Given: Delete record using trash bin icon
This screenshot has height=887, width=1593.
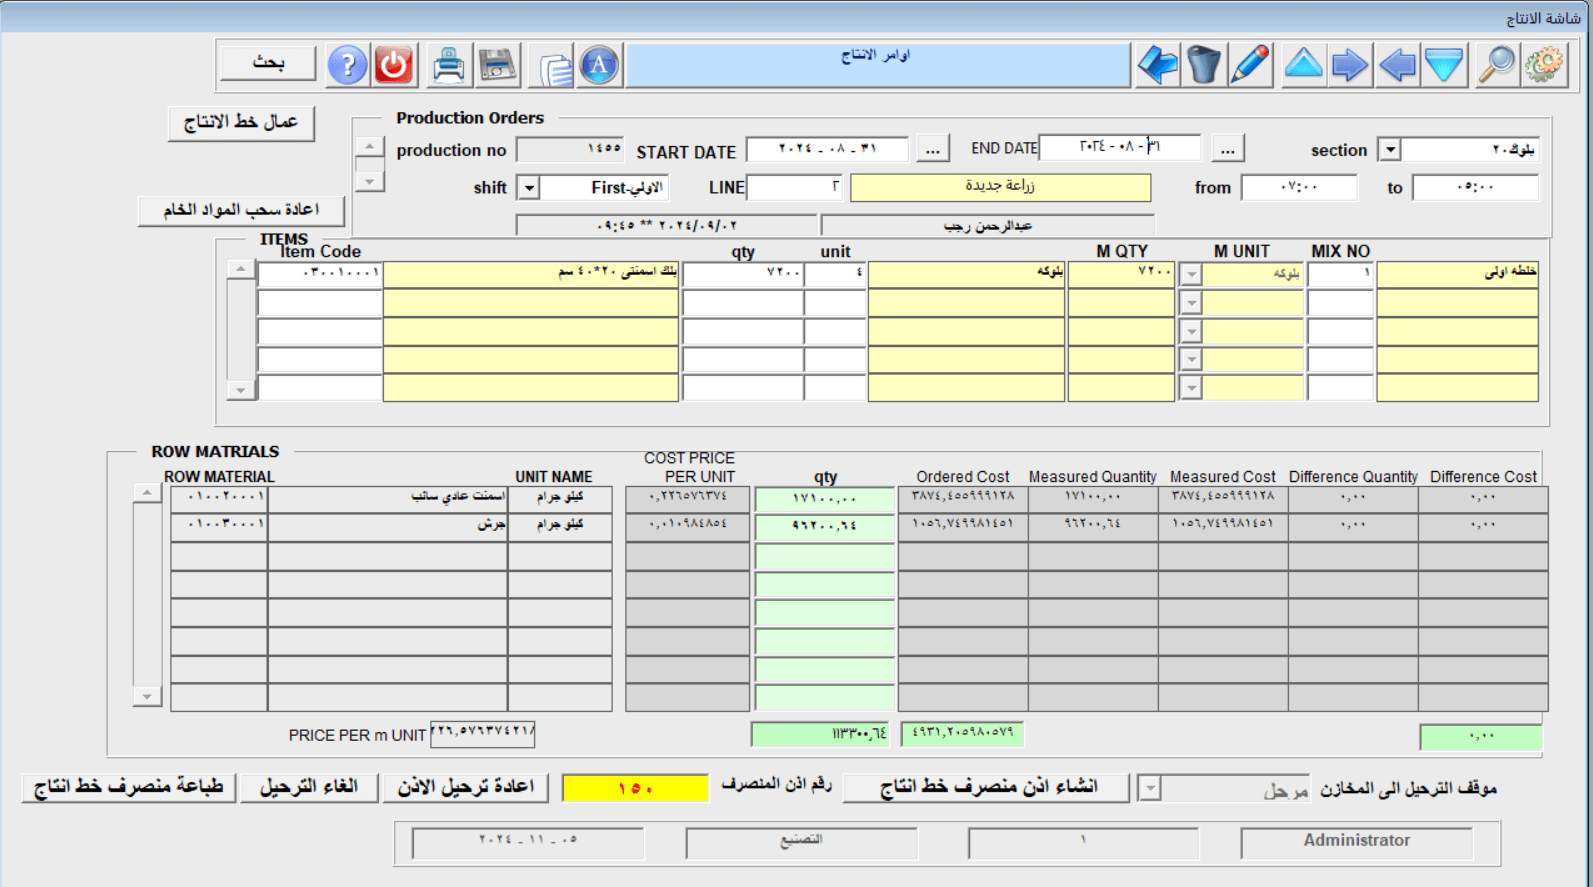Looking at the screenshot, I should (1204, 65).
